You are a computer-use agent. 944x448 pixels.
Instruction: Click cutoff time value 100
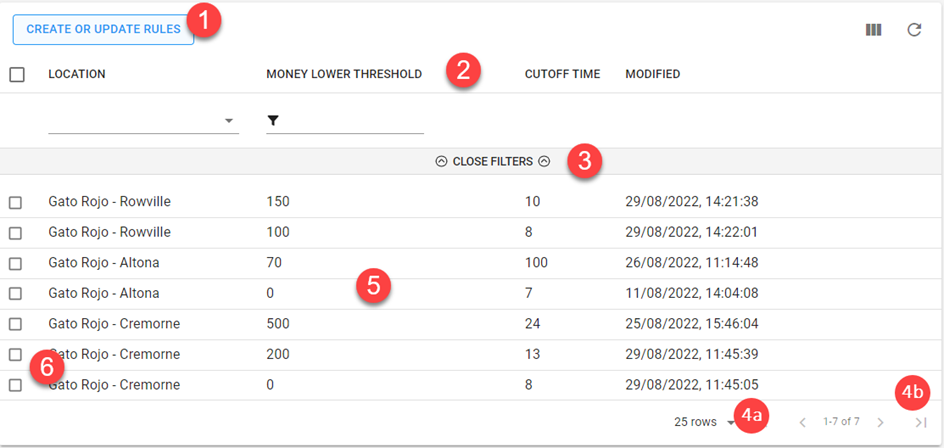click(x=536, y=263)
